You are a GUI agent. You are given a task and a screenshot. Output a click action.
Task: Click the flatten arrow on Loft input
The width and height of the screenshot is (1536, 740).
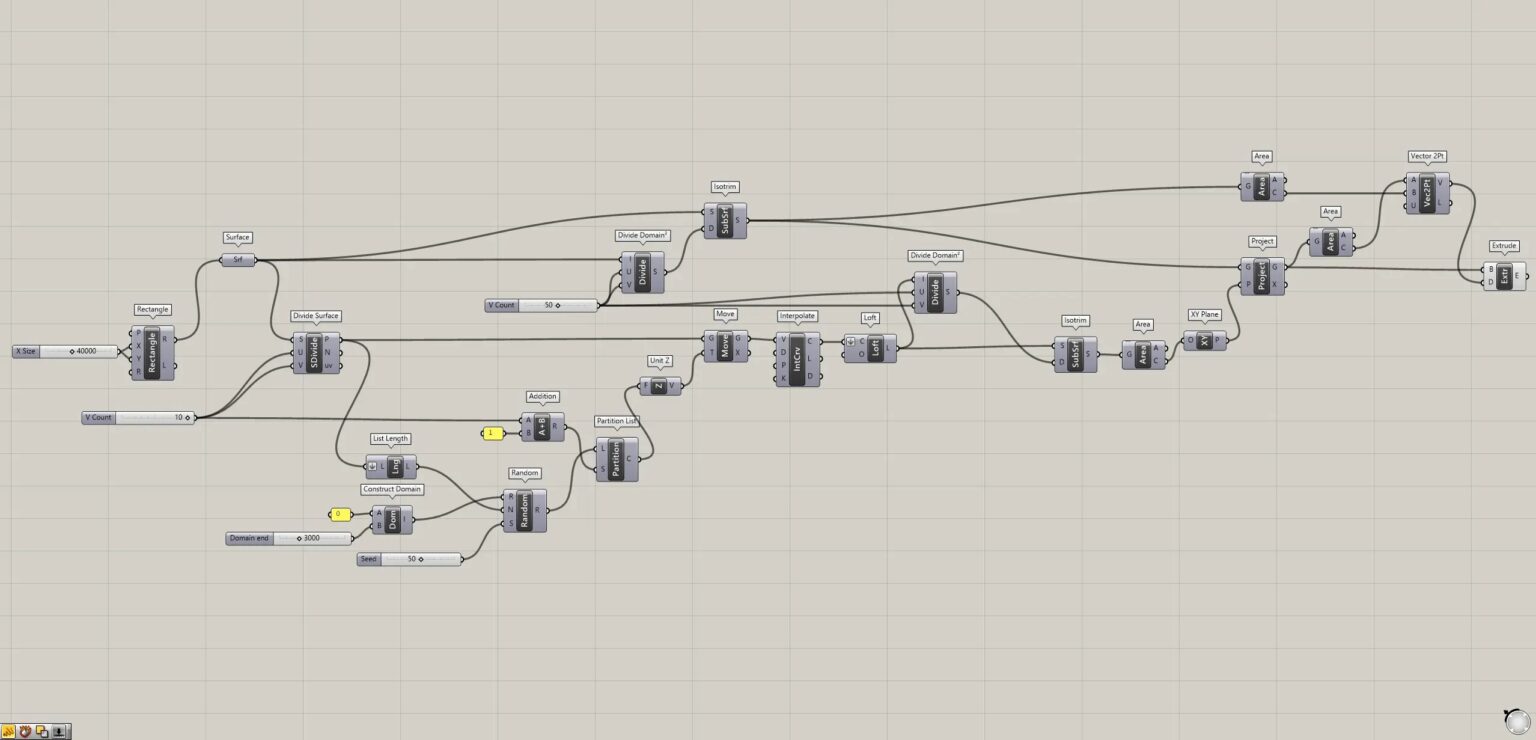click(x=851, y=341)
